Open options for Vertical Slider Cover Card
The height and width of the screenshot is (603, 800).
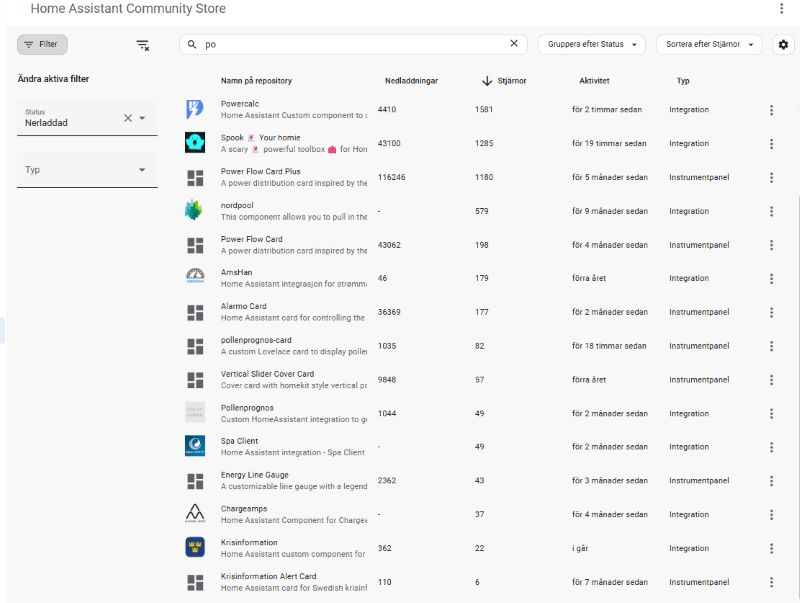coord(771,380)
